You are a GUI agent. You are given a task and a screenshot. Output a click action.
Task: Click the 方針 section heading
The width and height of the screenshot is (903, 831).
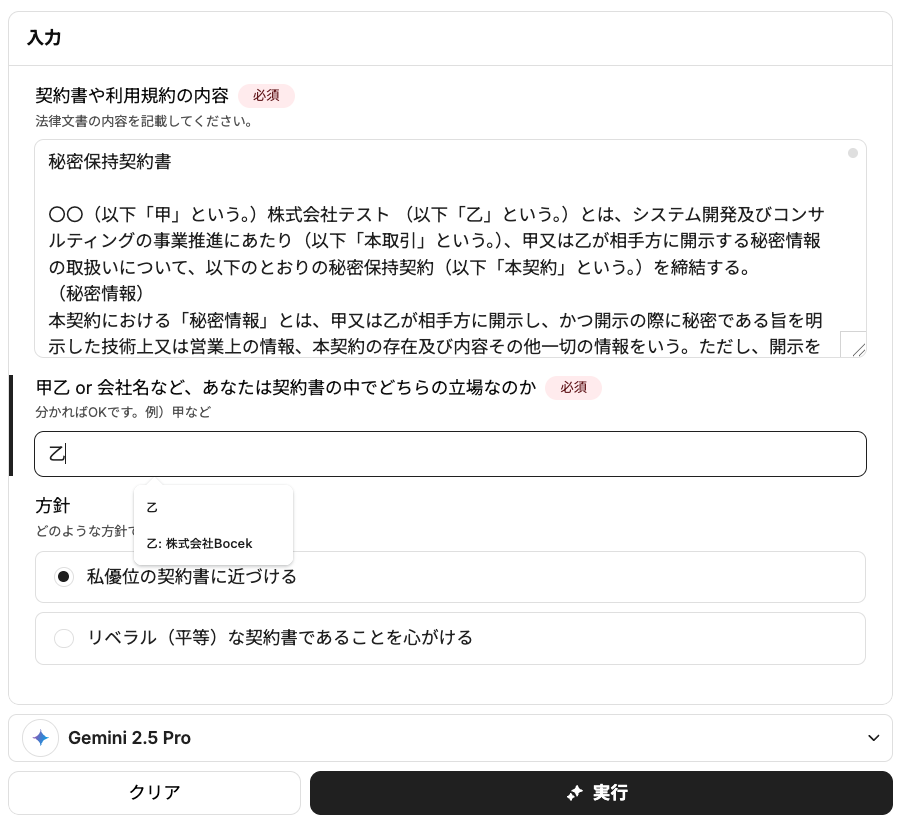(53, 505)
